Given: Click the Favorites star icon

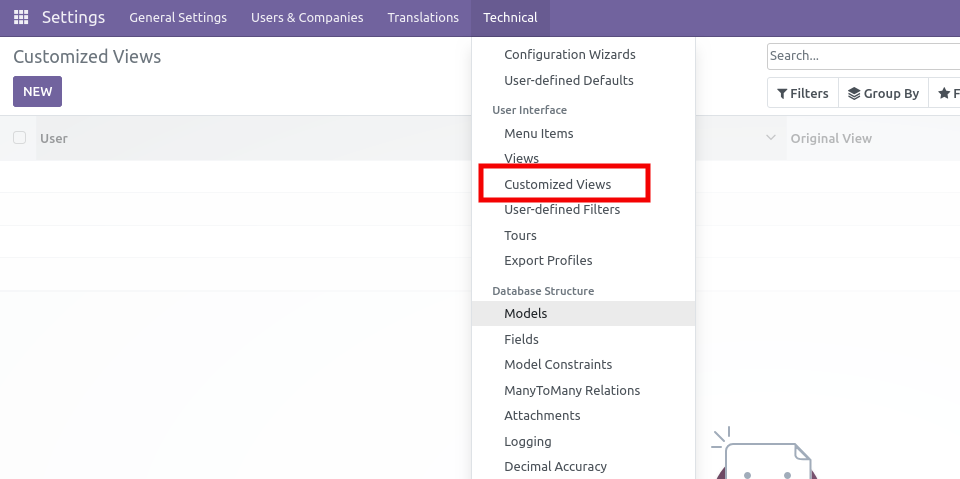Looking at the screenshot, I should pyautogui.click(x=944, y=93).
